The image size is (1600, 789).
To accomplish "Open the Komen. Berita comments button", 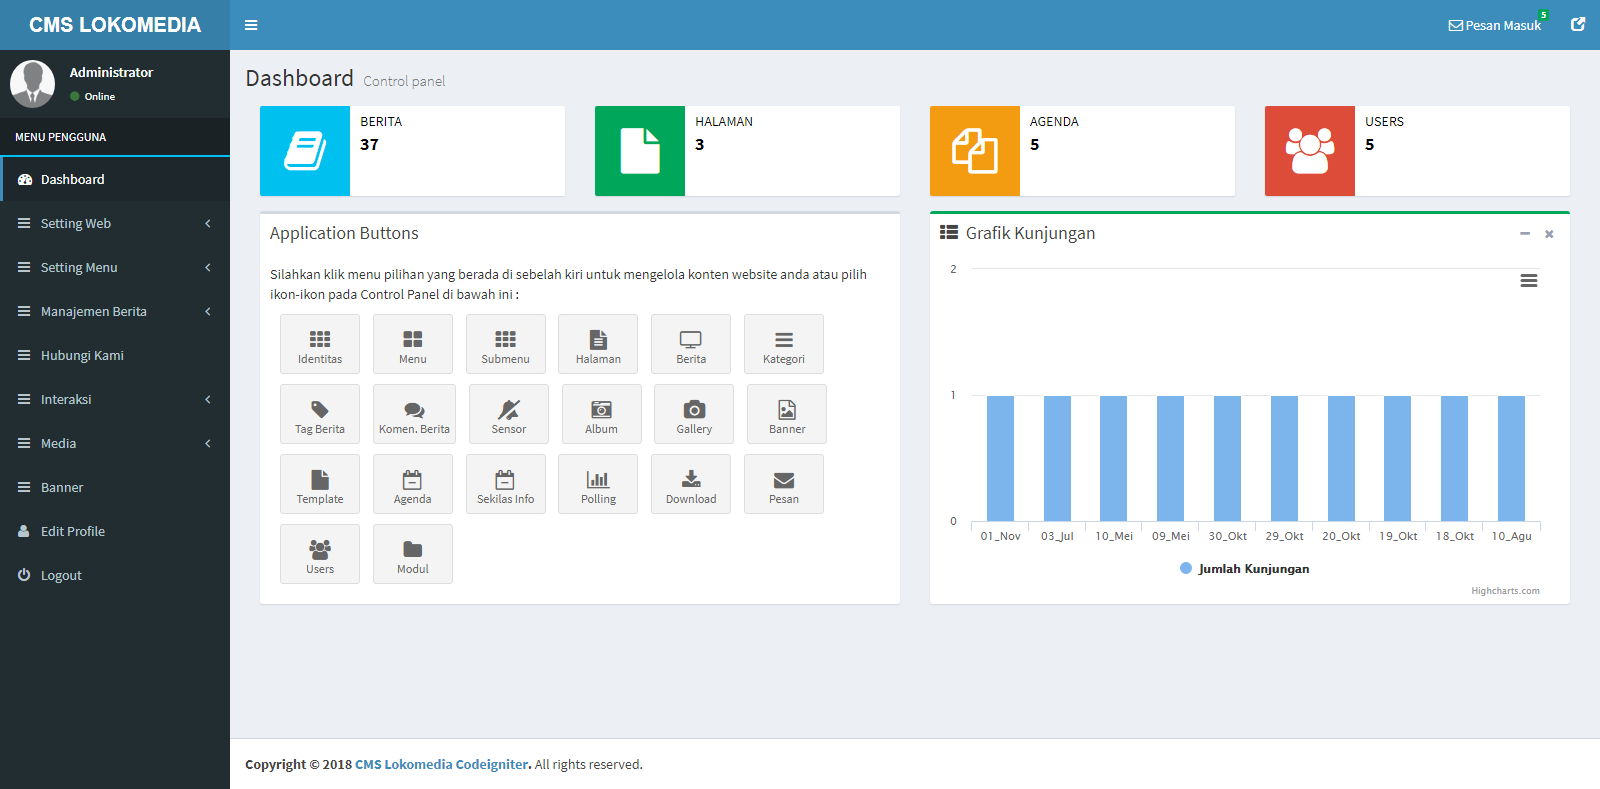I will (x=414, y=414).
